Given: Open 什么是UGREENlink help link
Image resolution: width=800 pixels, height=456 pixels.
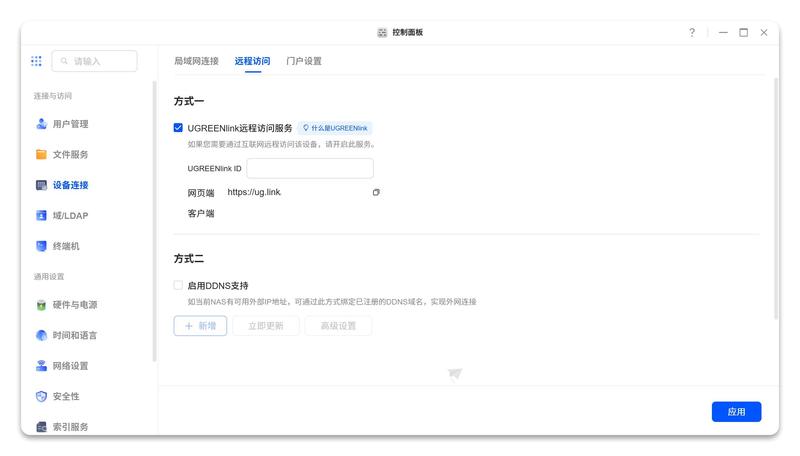Looking at the screenshot, I should [x=335, y=128].
